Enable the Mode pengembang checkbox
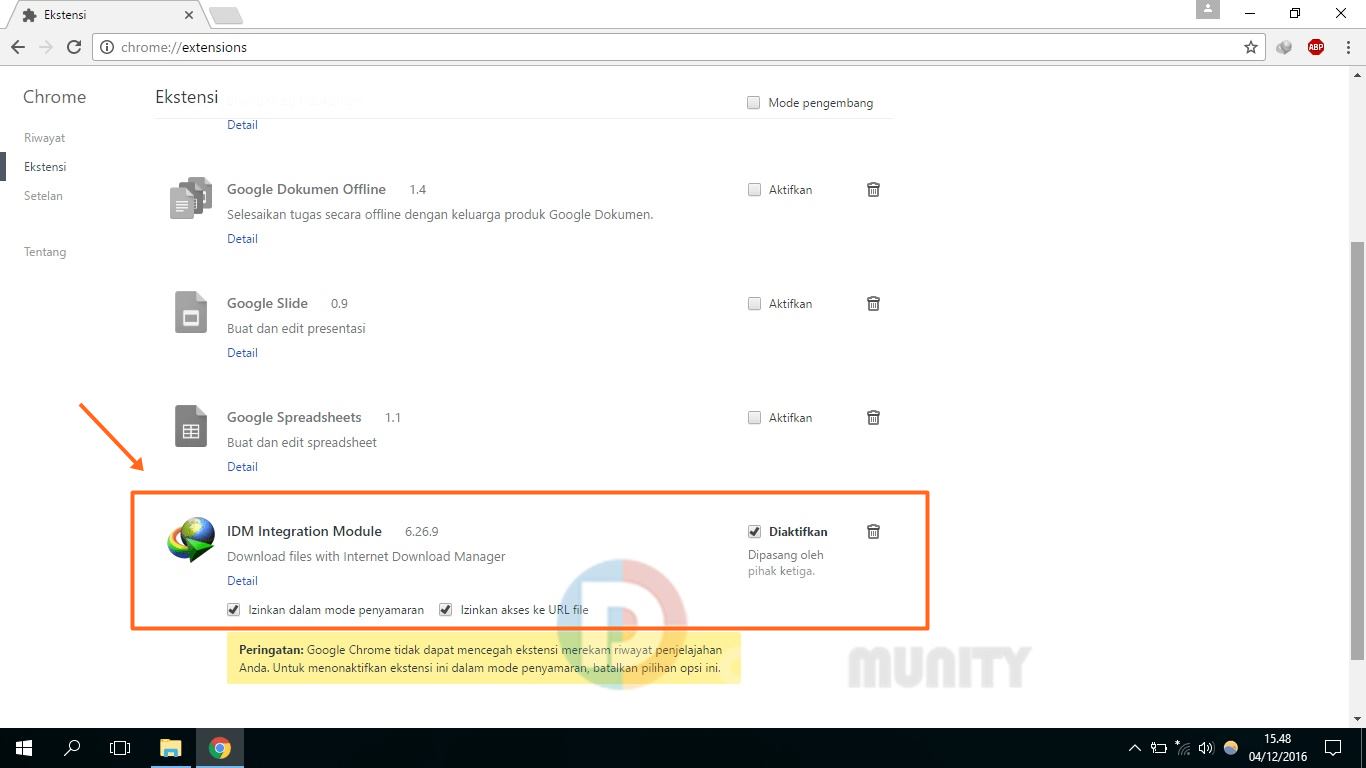Viewport: 1366px width, 768px height. (754, 103)
